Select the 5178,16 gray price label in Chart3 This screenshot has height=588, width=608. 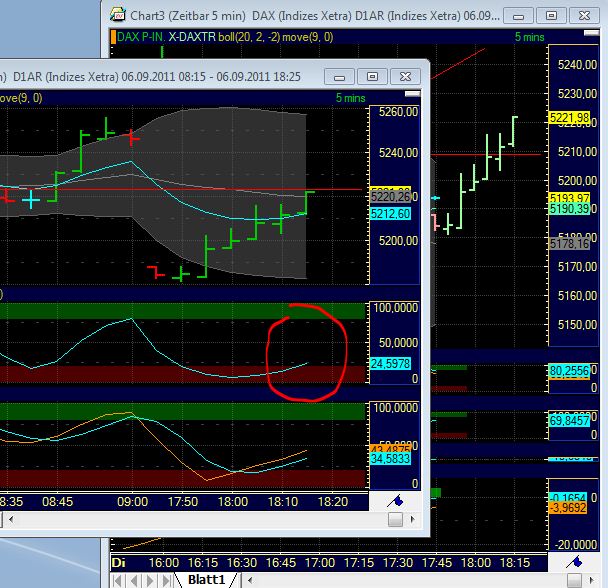coord(569,244)
